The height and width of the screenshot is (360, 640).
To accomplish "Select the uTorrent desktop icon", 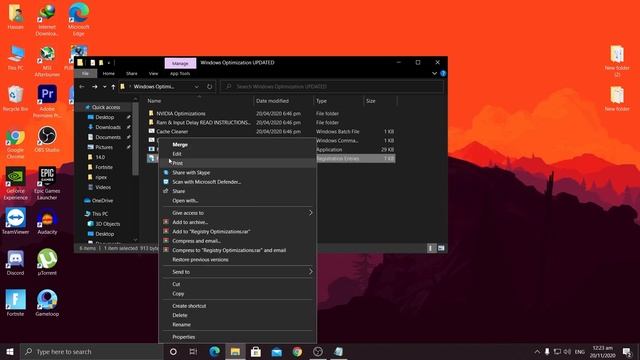I will (x=47, y=262).
